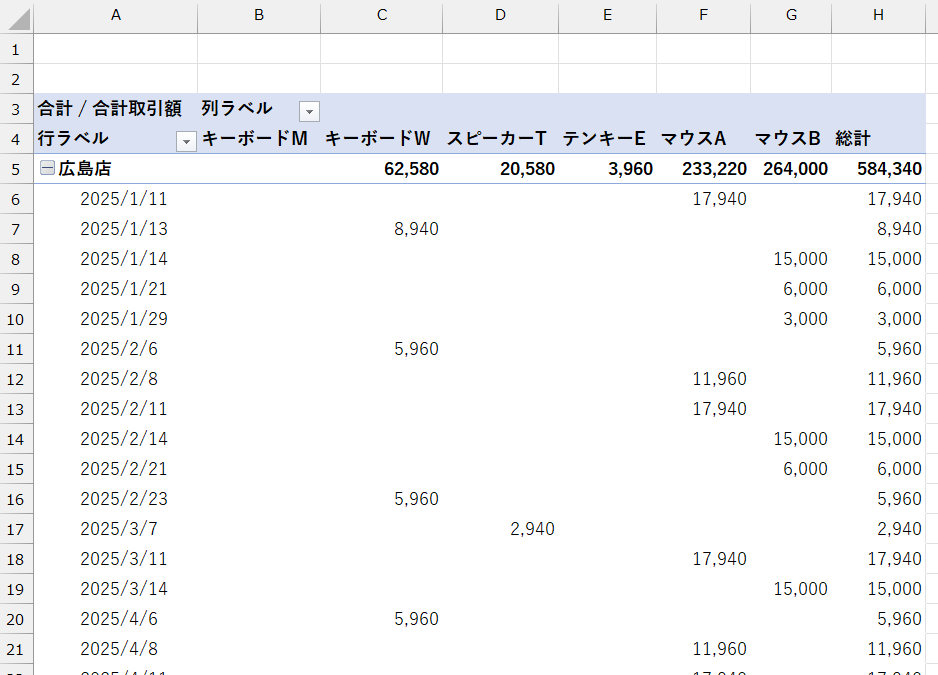
Task: Click the 合計 / 合計取引額 cell
Action: click(110, 109)
